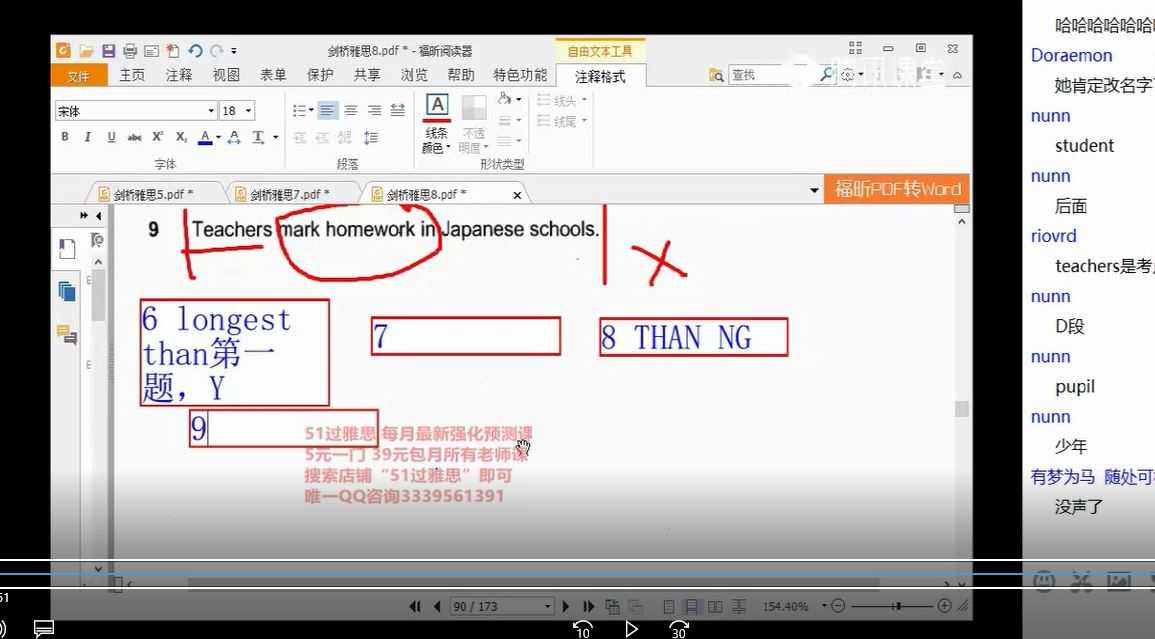Image resolution: width=1155 pixels, height=639 pixels.
Task: Click the 福昕PDF转Word button
Action: (x=896, y=189)
